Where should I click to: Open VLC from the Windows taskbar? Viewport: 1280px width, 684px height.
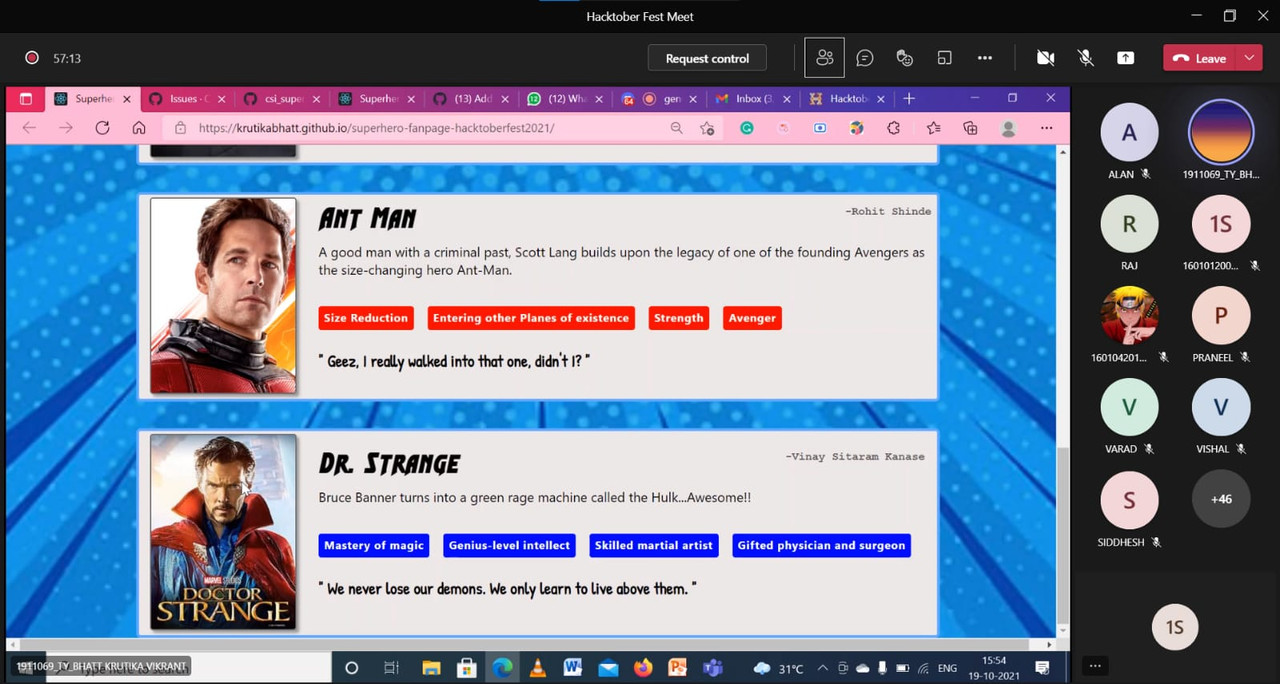[537, 667]
